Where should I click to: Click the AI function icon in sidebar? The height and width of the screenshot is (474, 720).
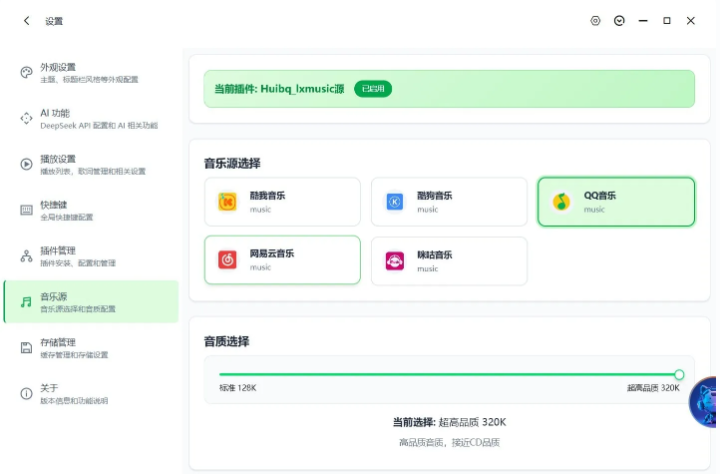[x=26, y=118]
